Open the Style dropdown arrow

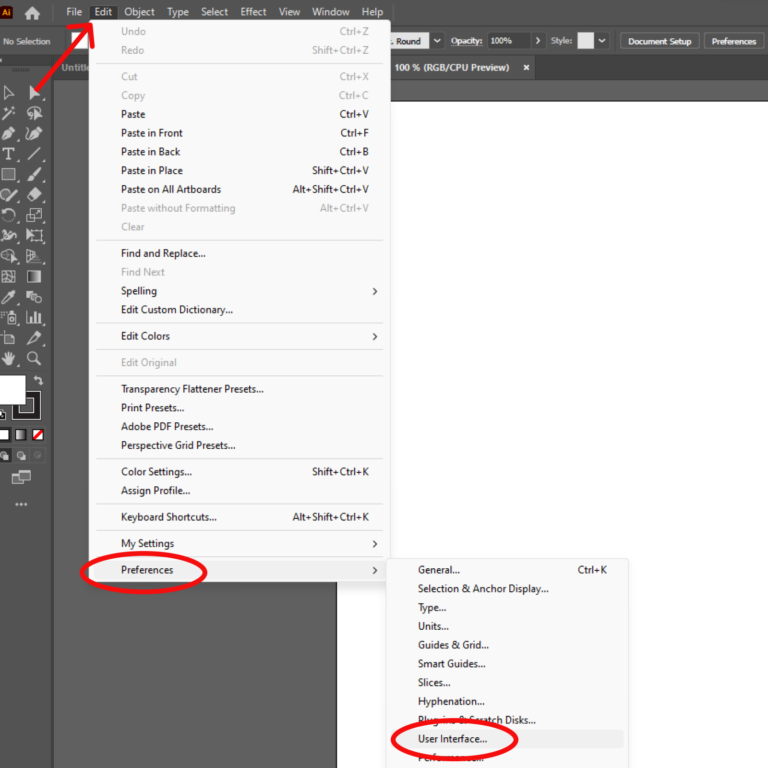(602, 41)
